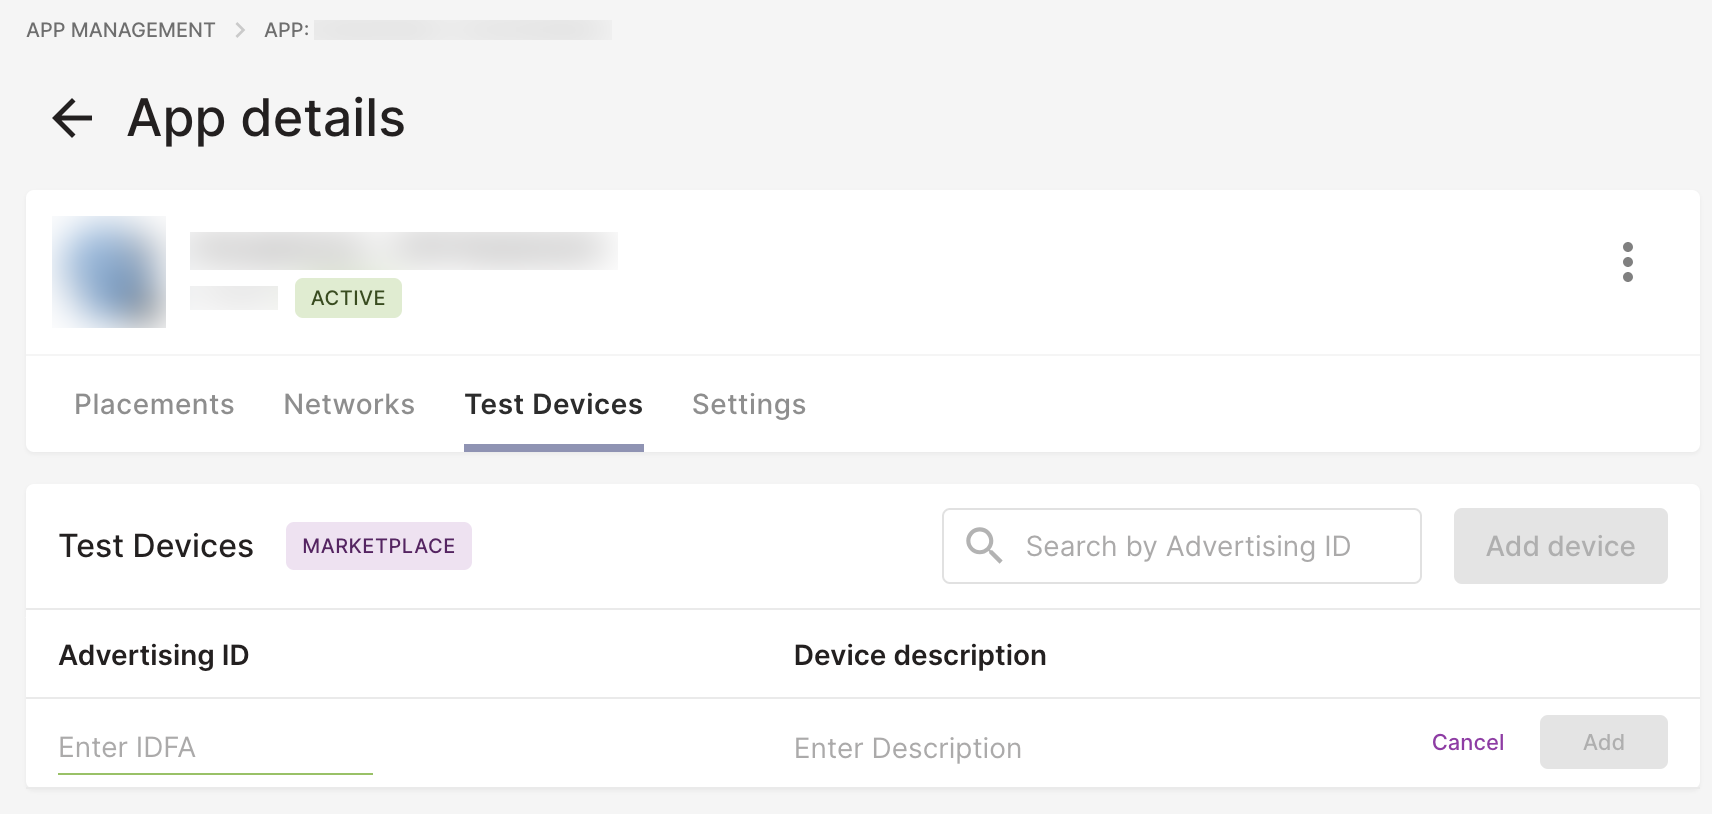Screen dimensions: 1712x814
Task: Click the APP MANAGEMENT breadcrumb link
Action: (x=120, y=29)
